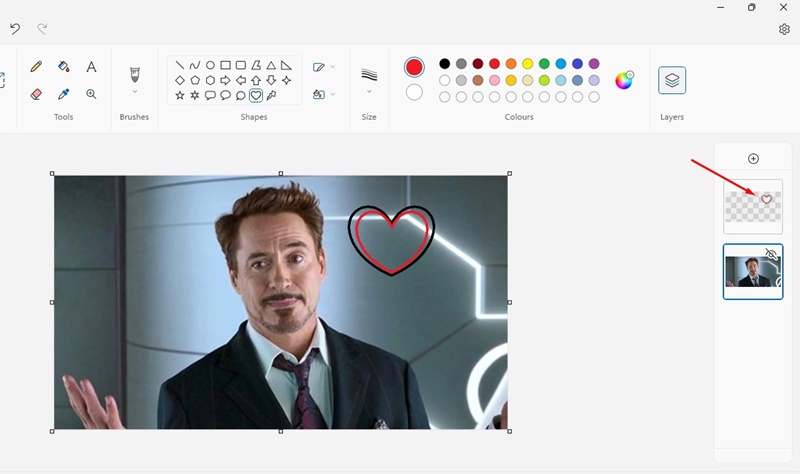
Task: Maximize or restore the Paint window
Action: [x=752, y=7]
